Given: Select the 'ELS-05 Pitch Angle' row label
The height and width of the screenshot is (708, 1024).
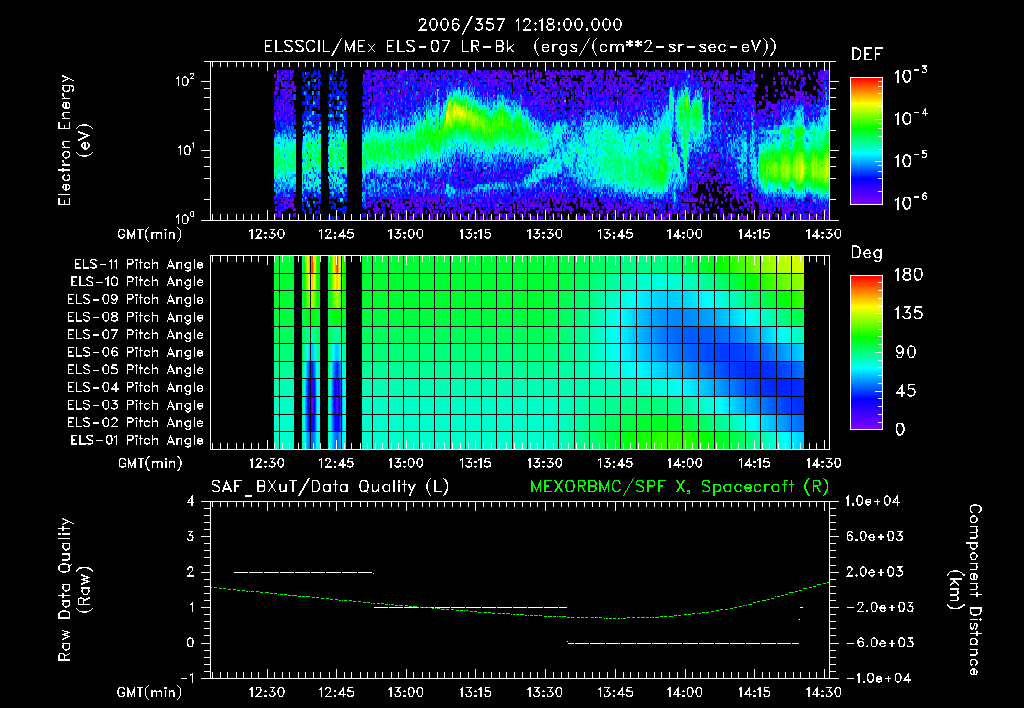Looking at the screenshot, I should 136,370.
